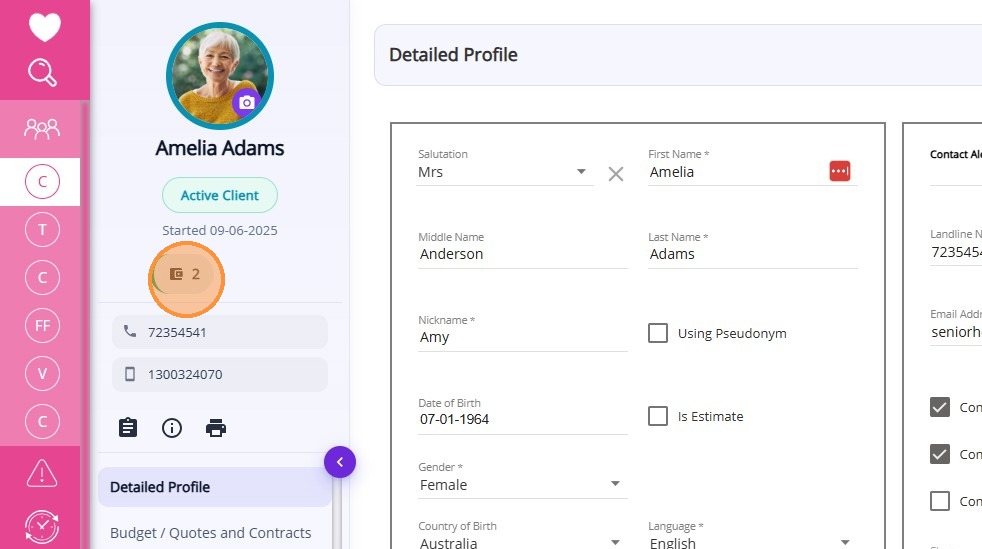Enable the Using Pseudonym checkbox
The image size is (982, 549).
[658, 333]
